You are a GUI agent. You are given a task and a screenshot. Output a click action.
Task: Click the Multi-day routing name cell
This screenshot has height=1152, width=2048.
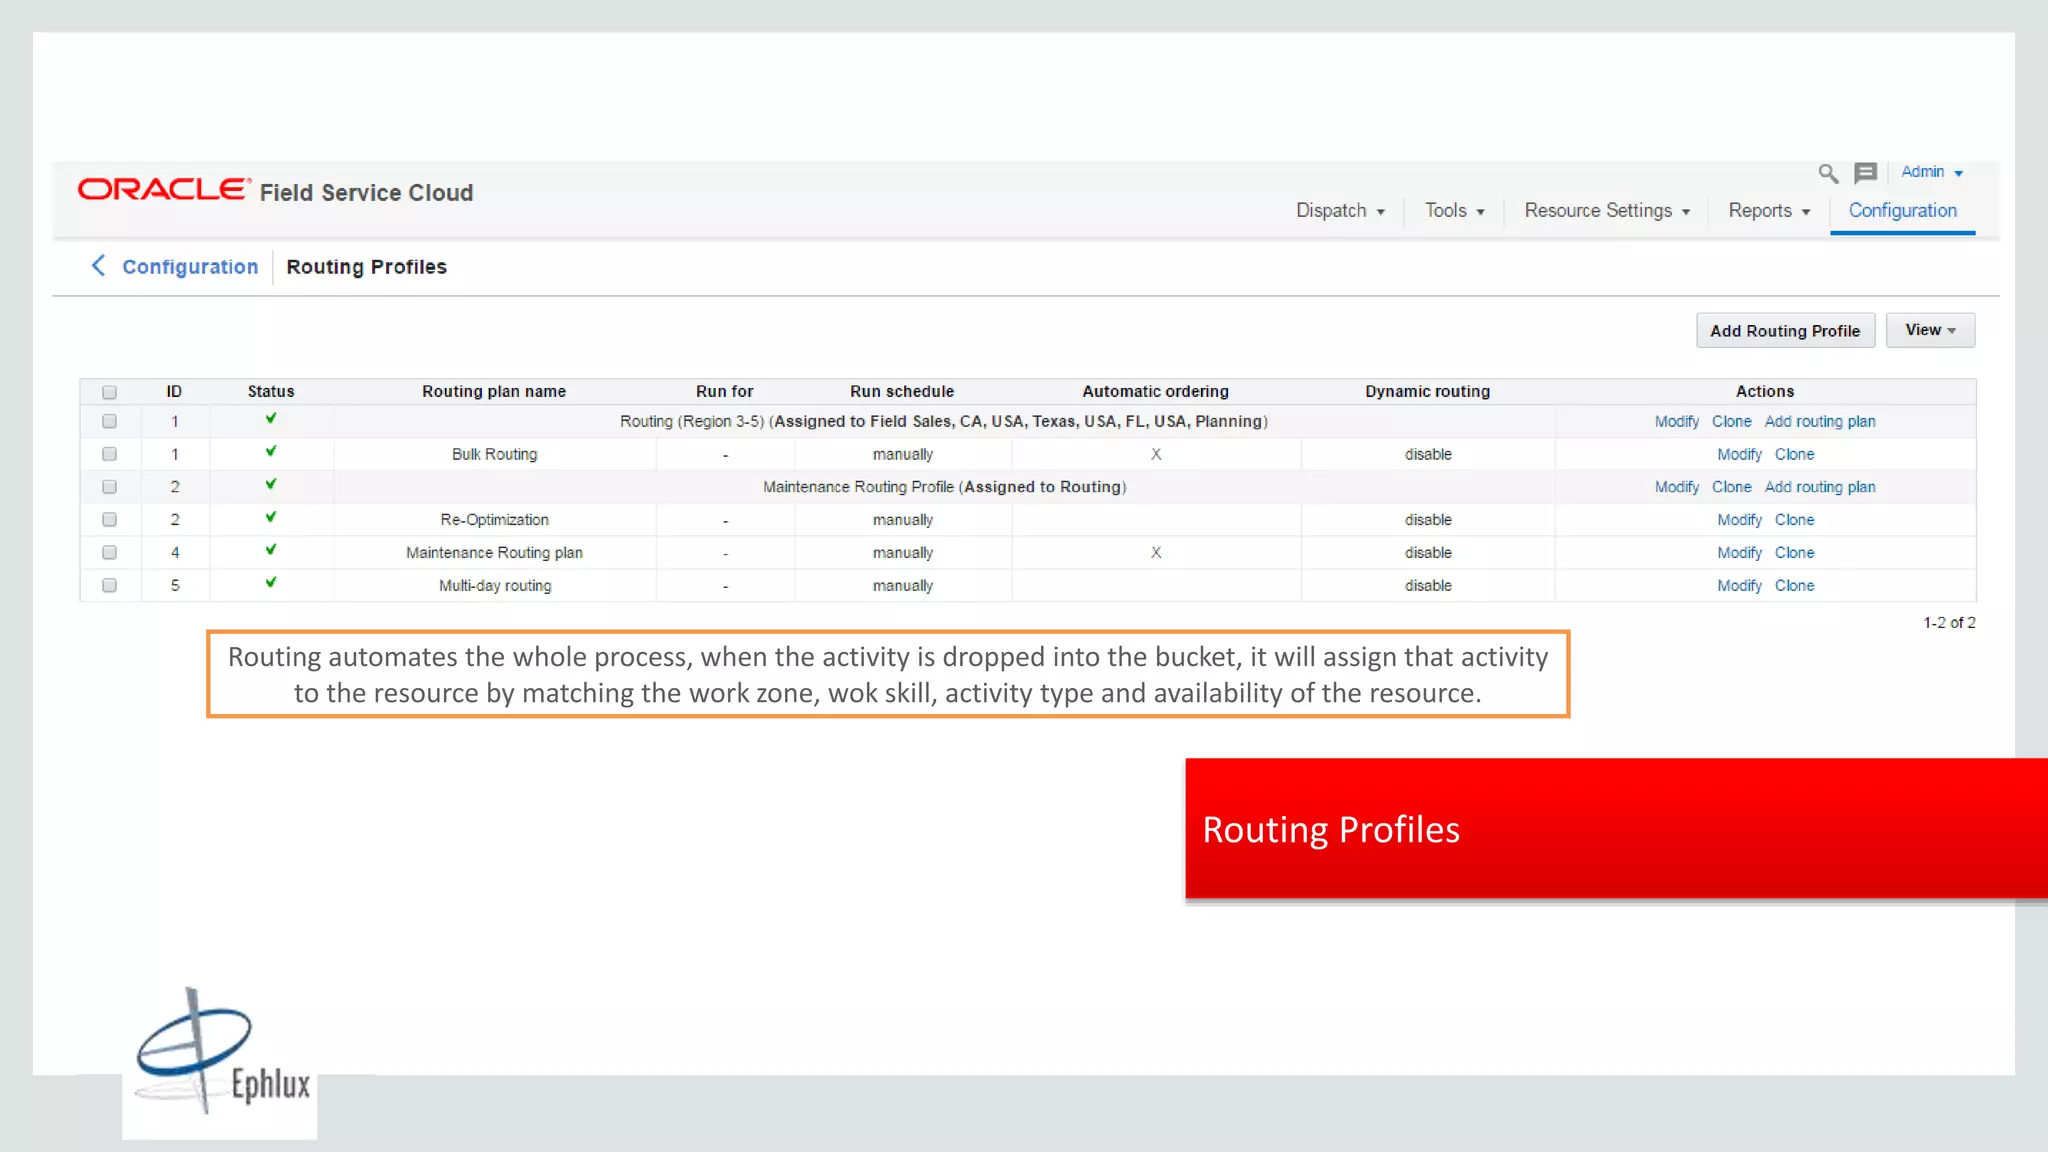click(x=495, y=586)
